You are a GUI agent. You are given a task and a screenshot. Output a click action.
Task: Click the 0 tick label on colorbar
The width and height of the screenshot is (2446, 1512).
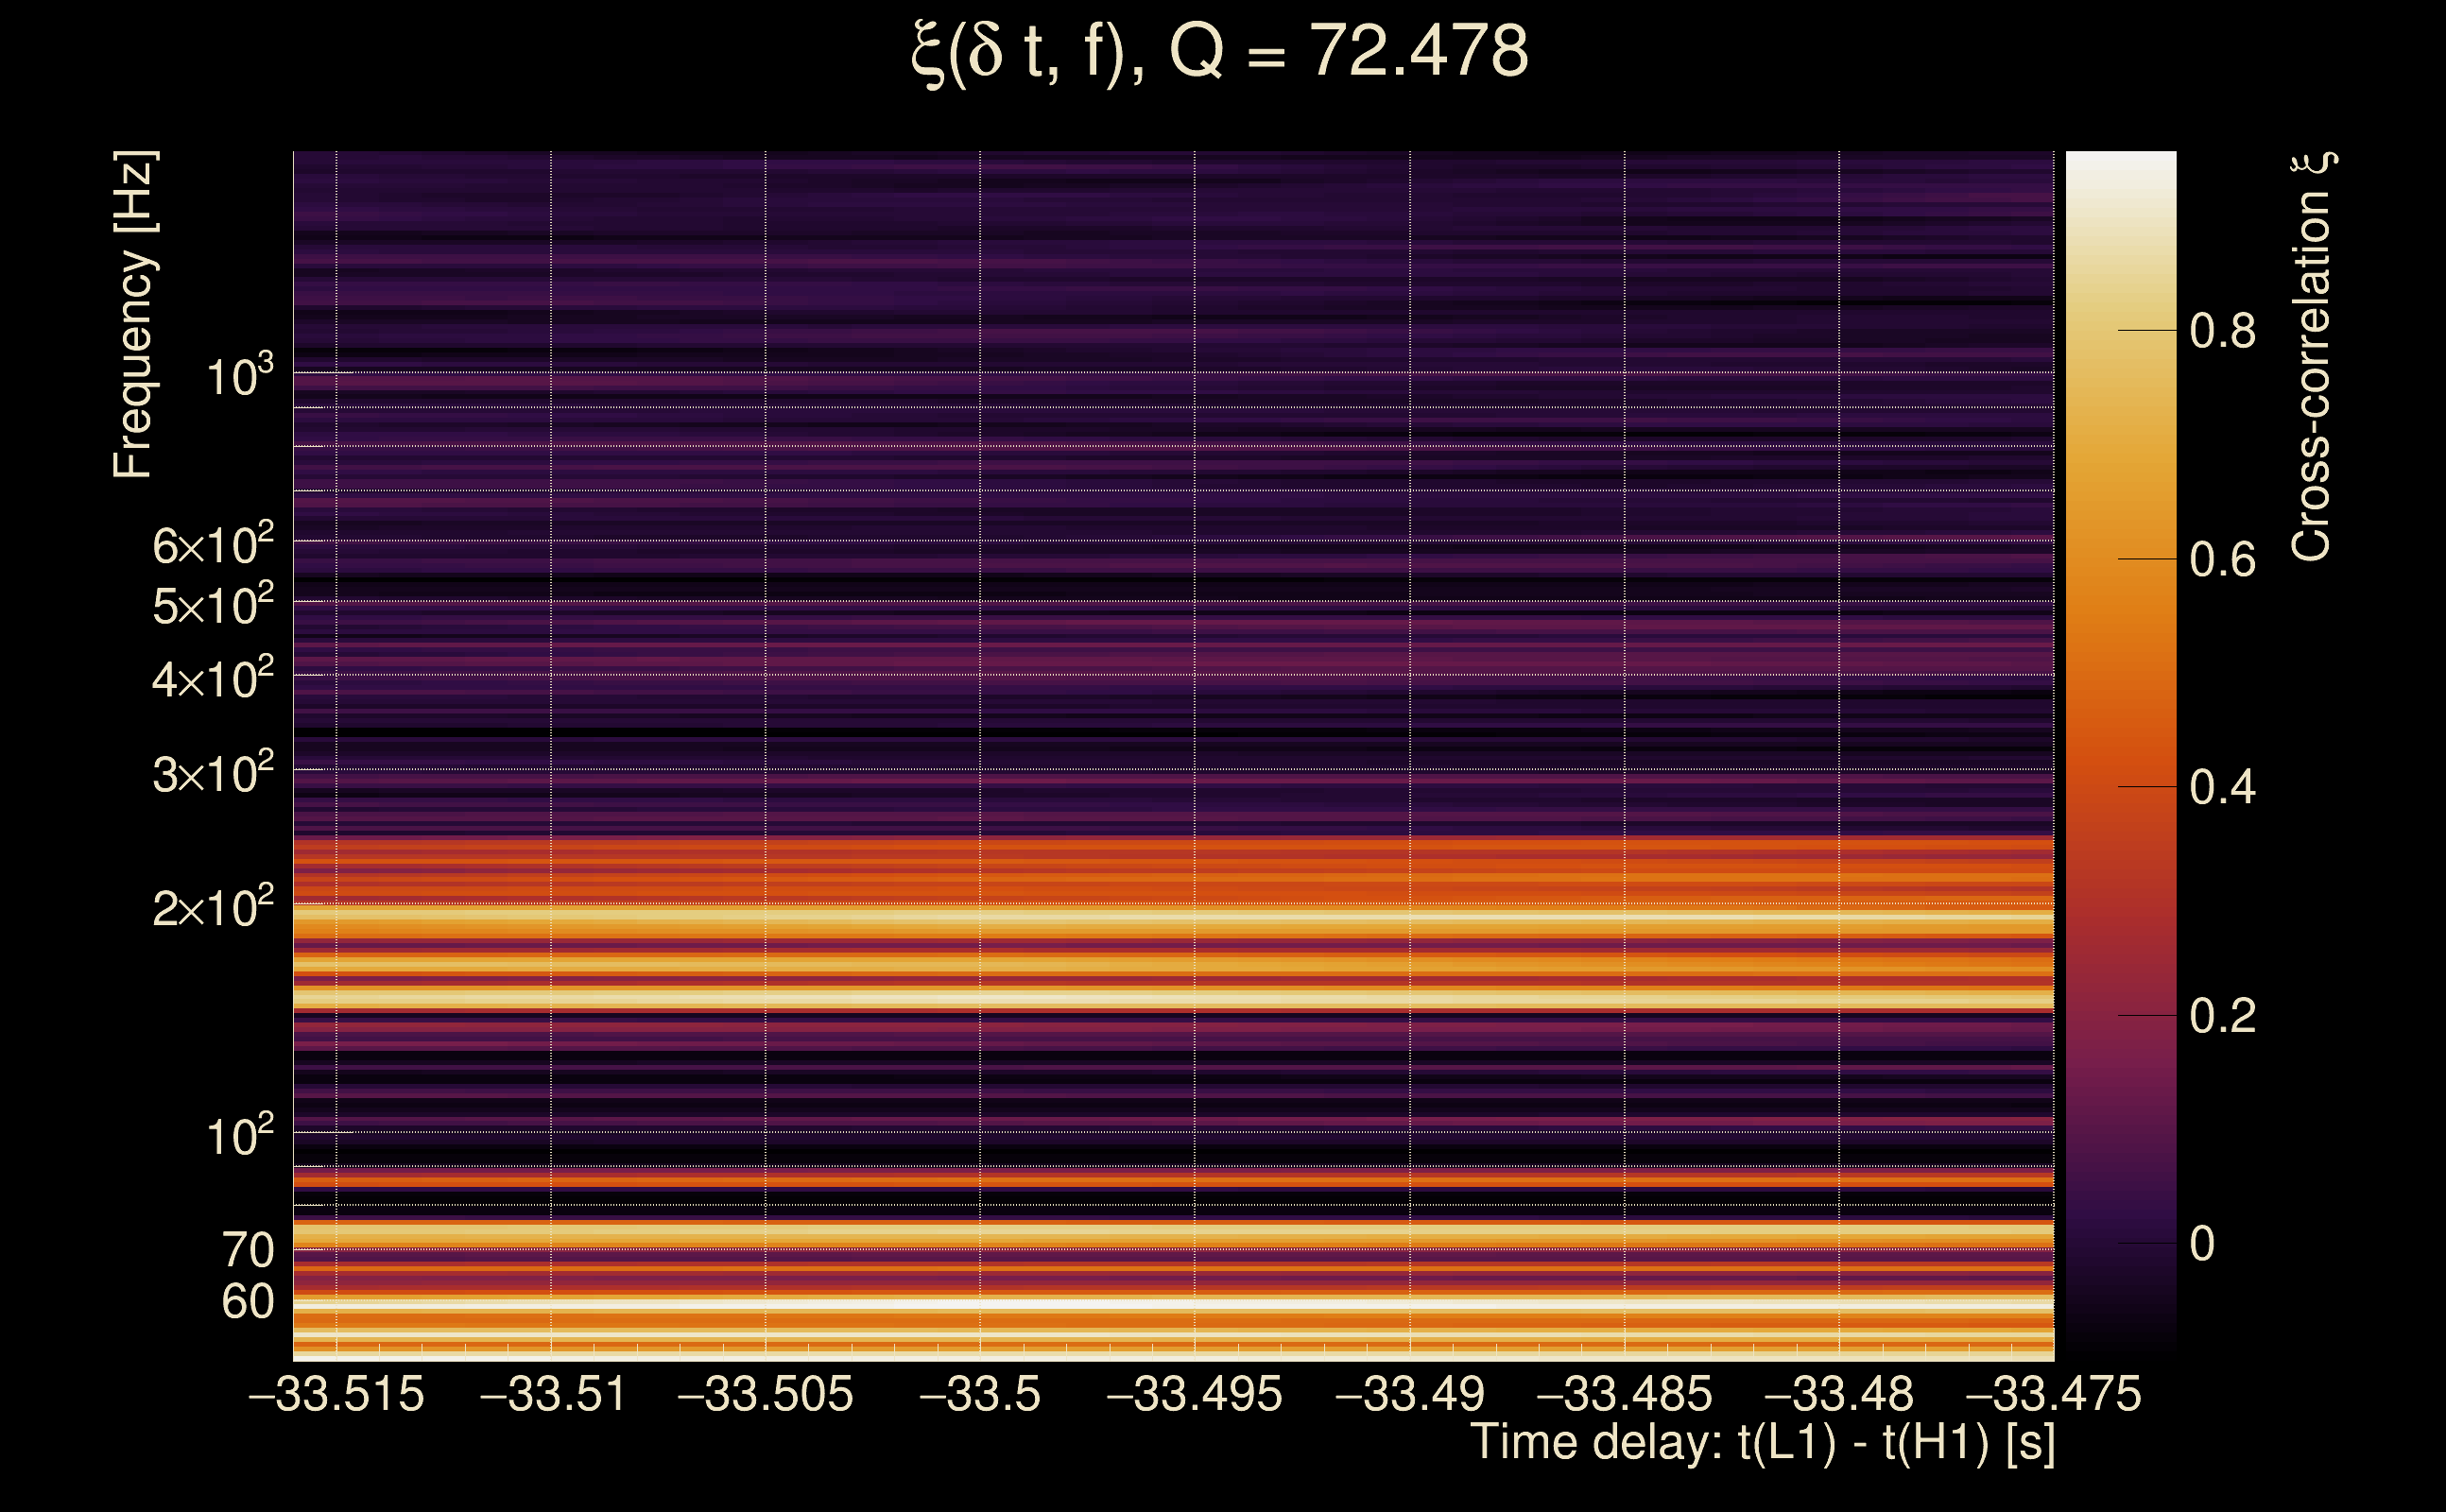pyautogui.click(x=2202, y=1245)
